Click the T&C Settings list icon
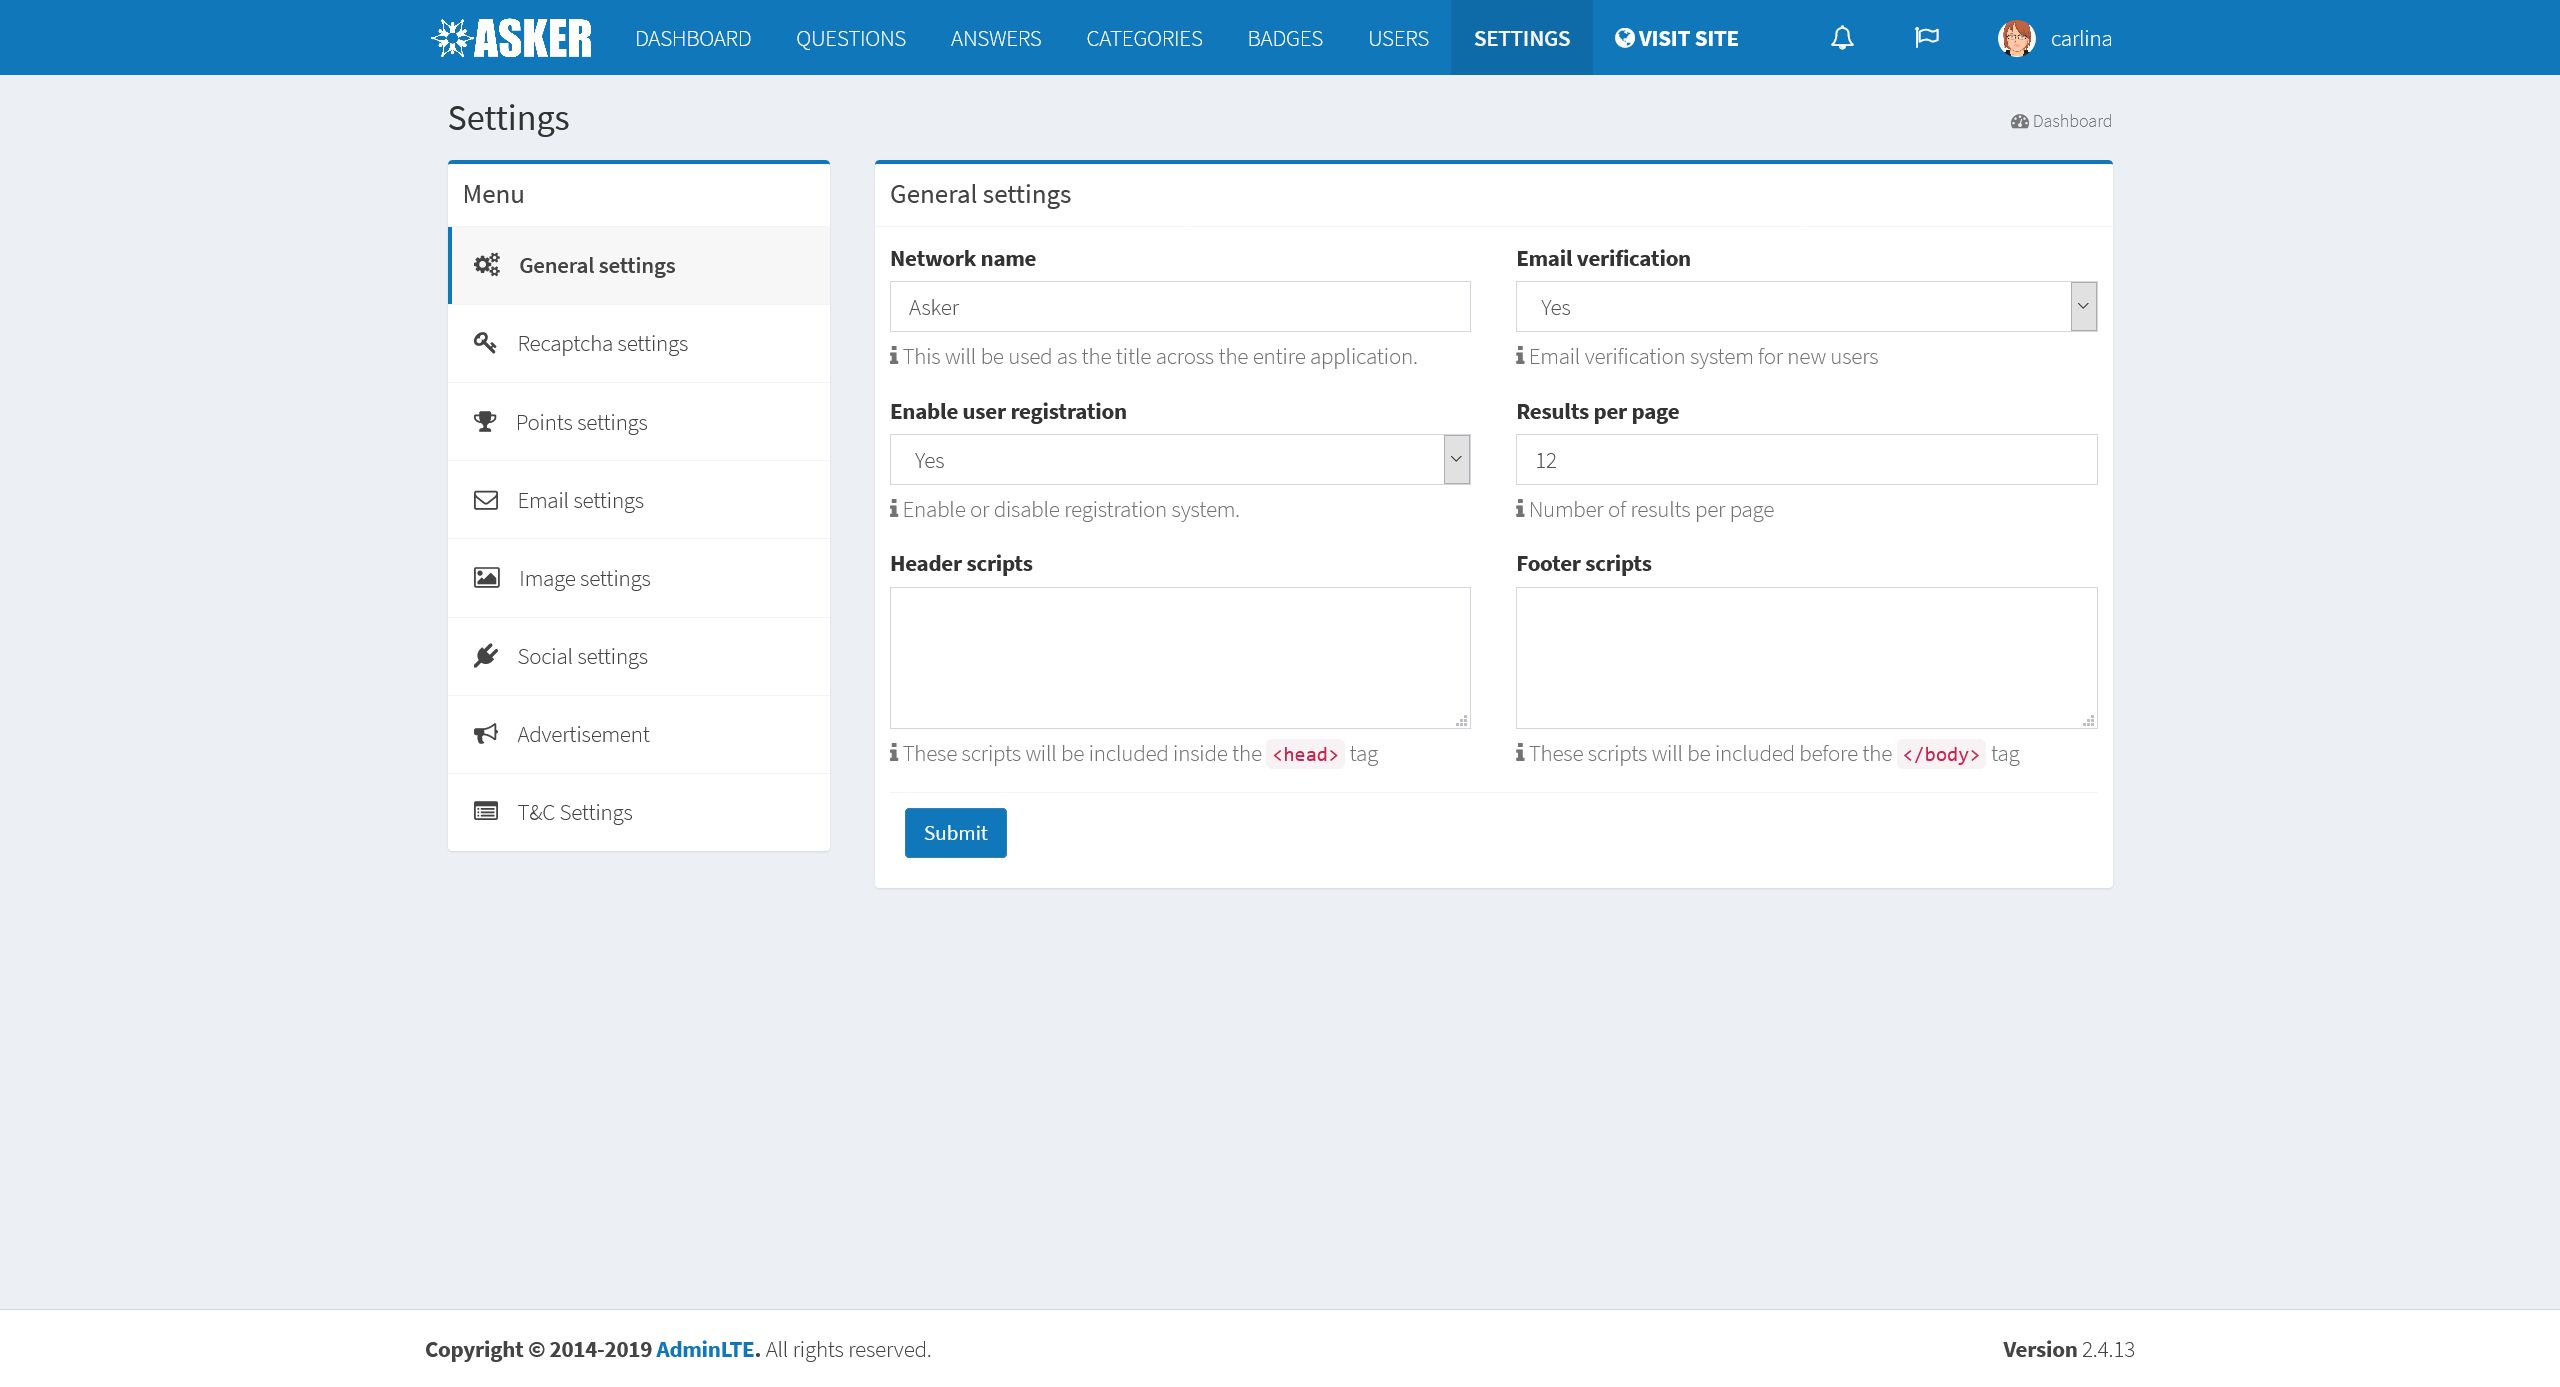 click(x=486, y=811)
